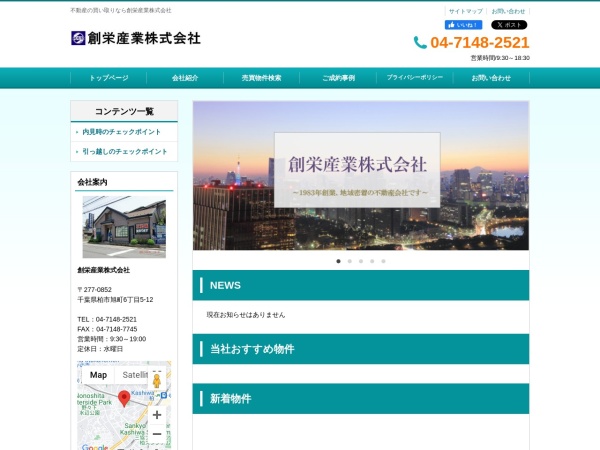Open 会社紹介 in the navigation bar
Screen dimensions: 600x450
click(x=185, y=78)
